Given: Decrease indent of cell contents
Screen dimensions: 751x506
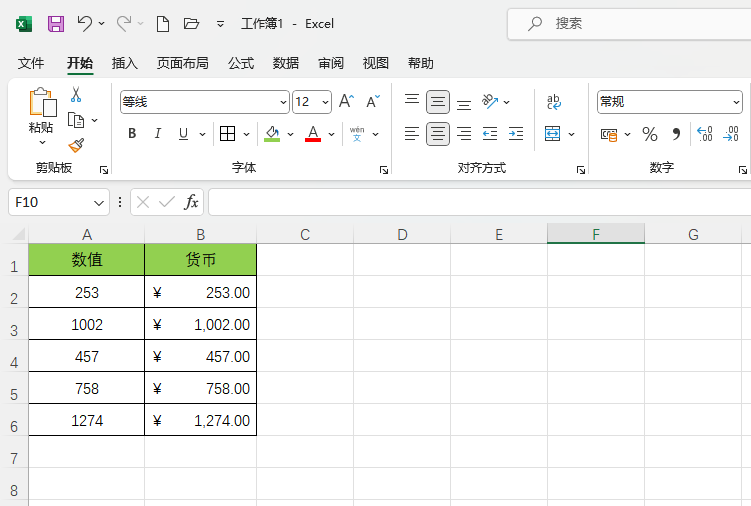Looking at the screenshot, I should pyautogui.click(x=490, y=134).
